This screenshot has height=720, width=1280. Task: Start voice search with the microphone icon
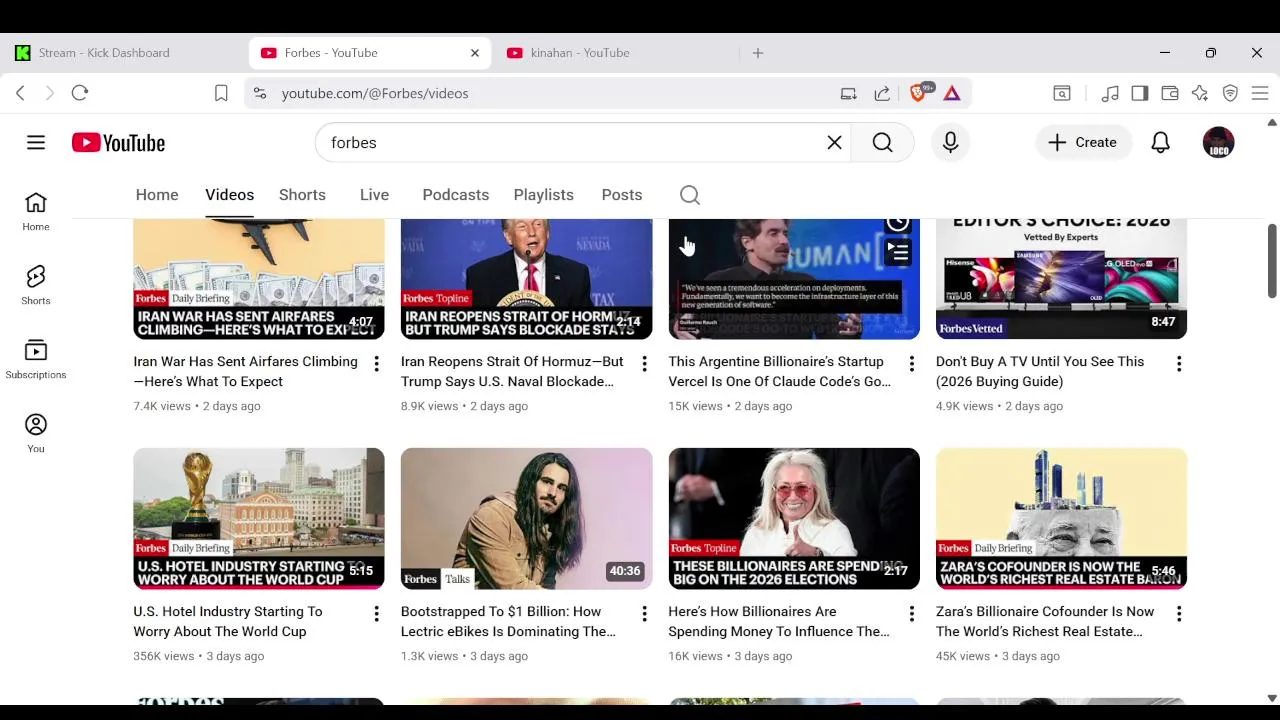950,143
